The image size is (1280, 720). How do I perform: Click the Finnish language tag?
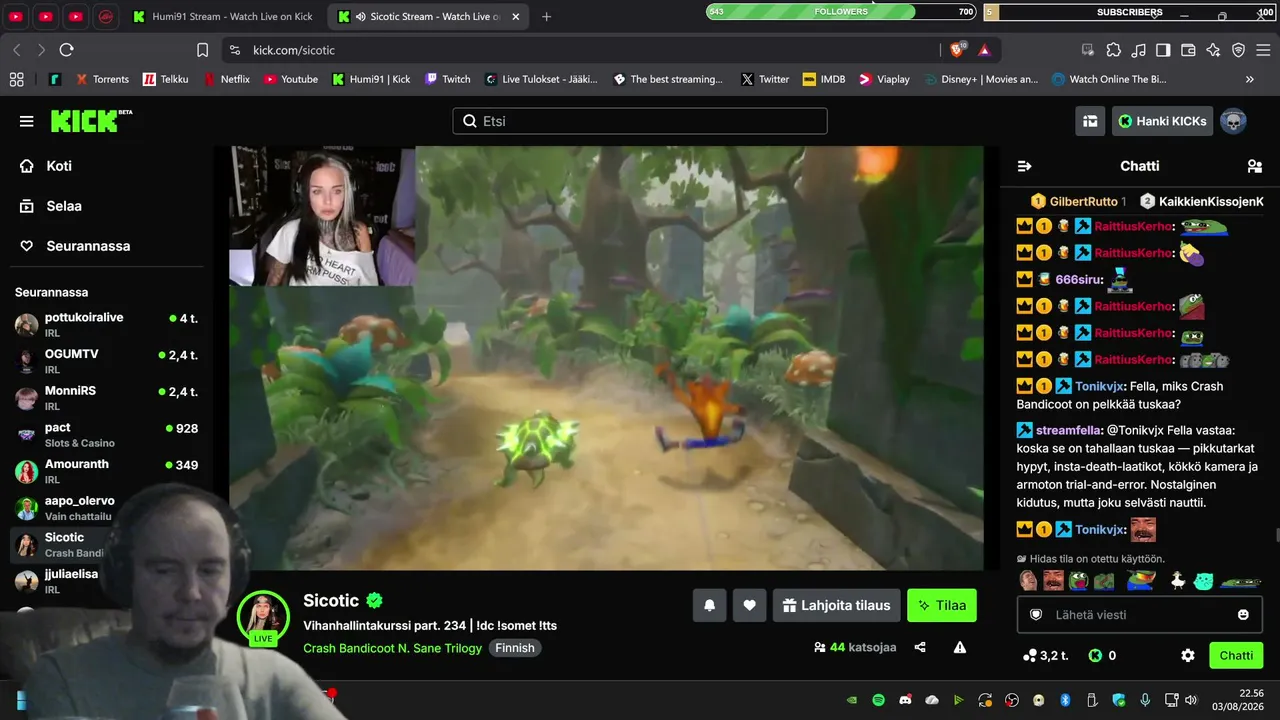click(515, 648)
